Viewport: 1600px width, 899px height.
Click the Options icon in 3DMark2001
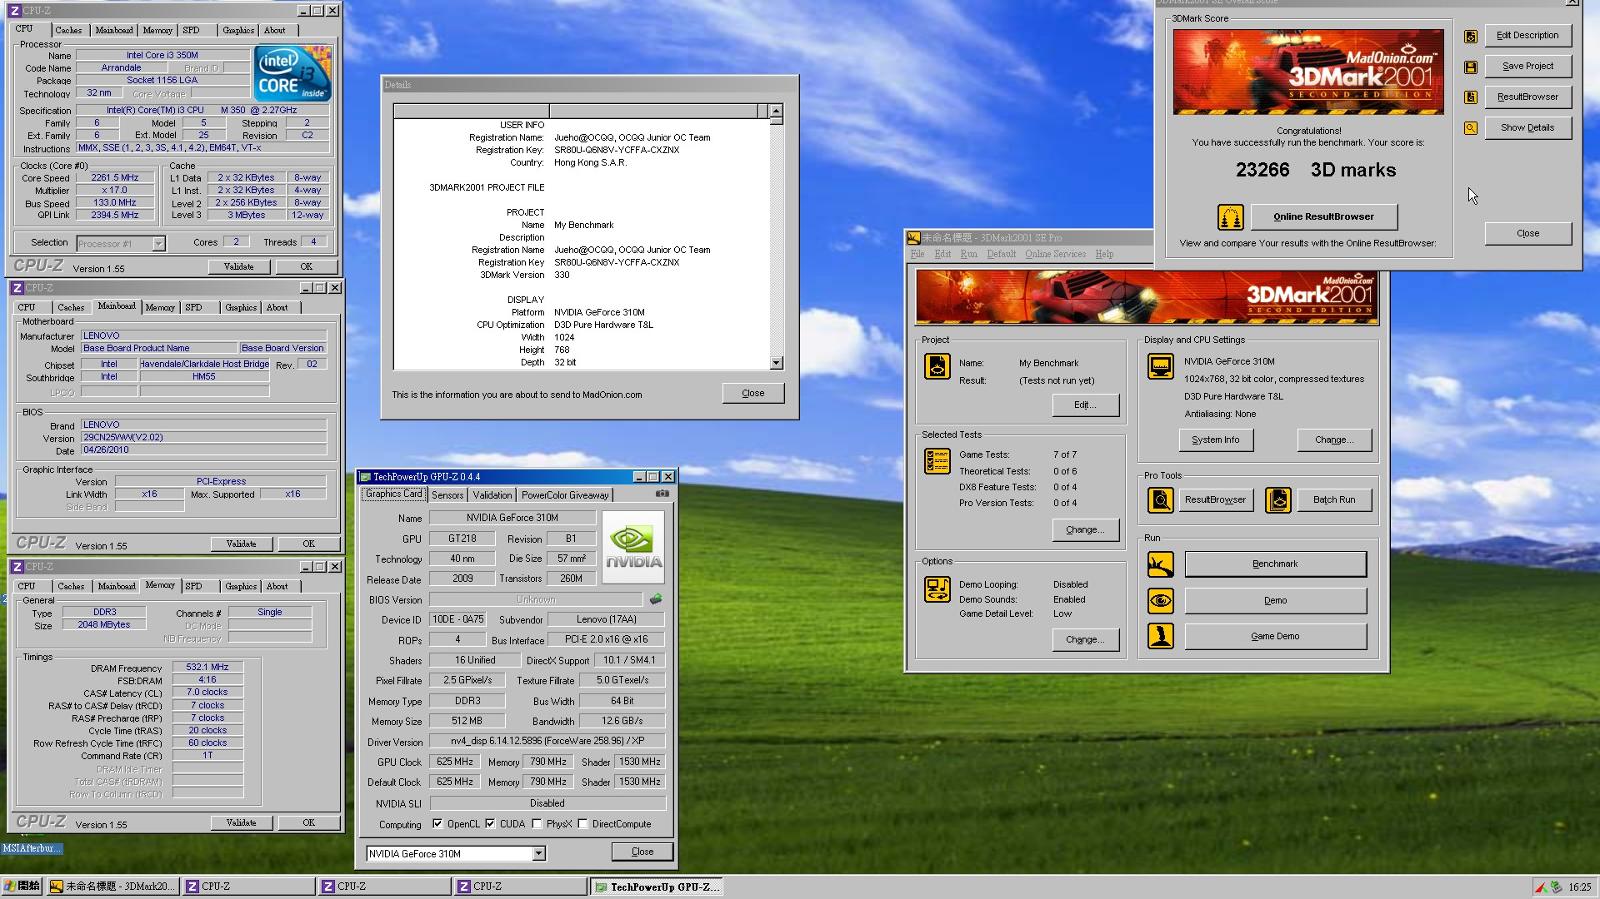(x=937, y=589)
